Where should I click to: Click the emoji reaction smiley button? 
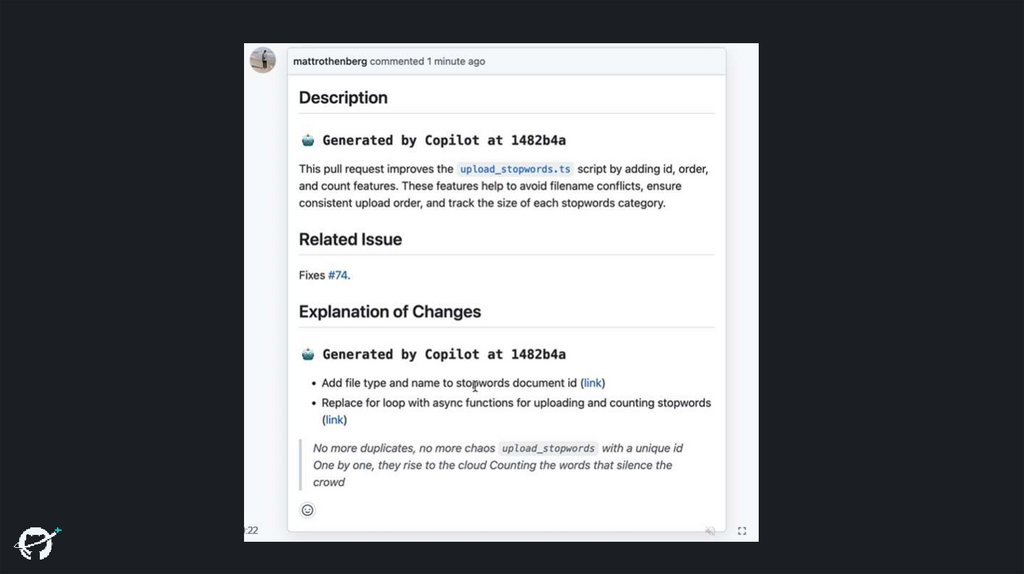(307, 510)
